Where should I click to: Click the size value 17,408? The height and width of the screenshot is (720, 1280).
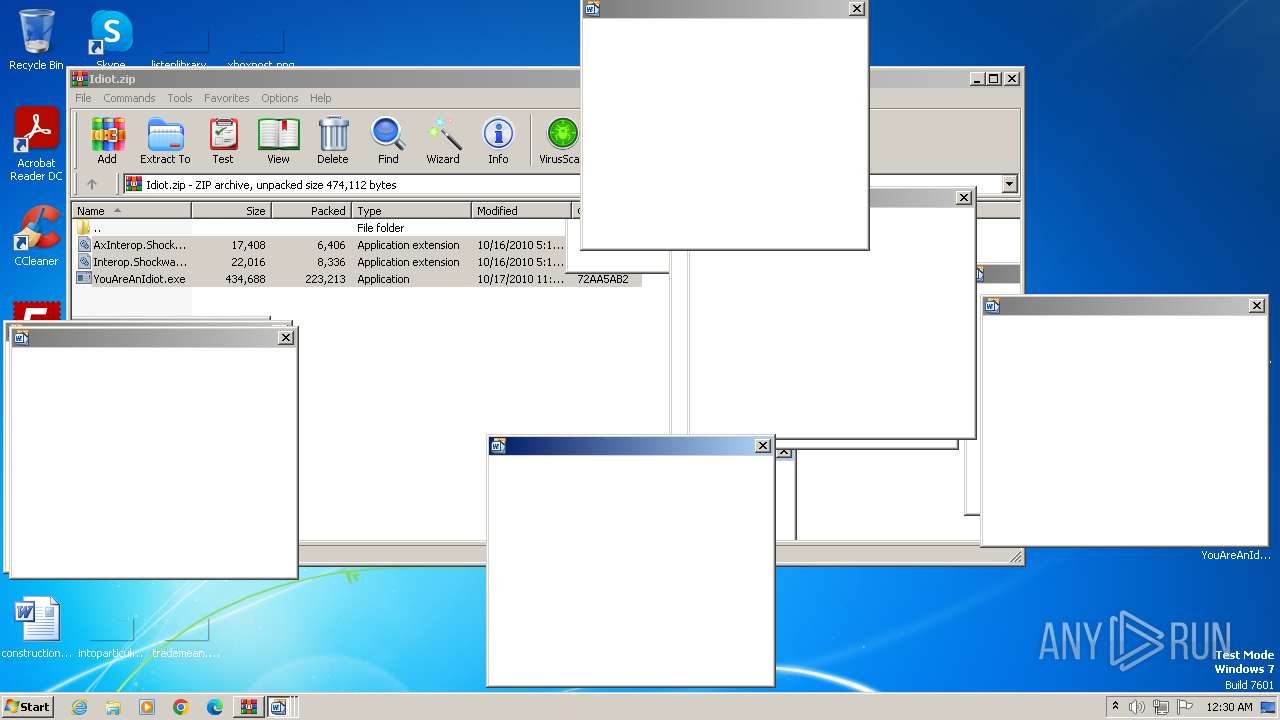[248, 245]
